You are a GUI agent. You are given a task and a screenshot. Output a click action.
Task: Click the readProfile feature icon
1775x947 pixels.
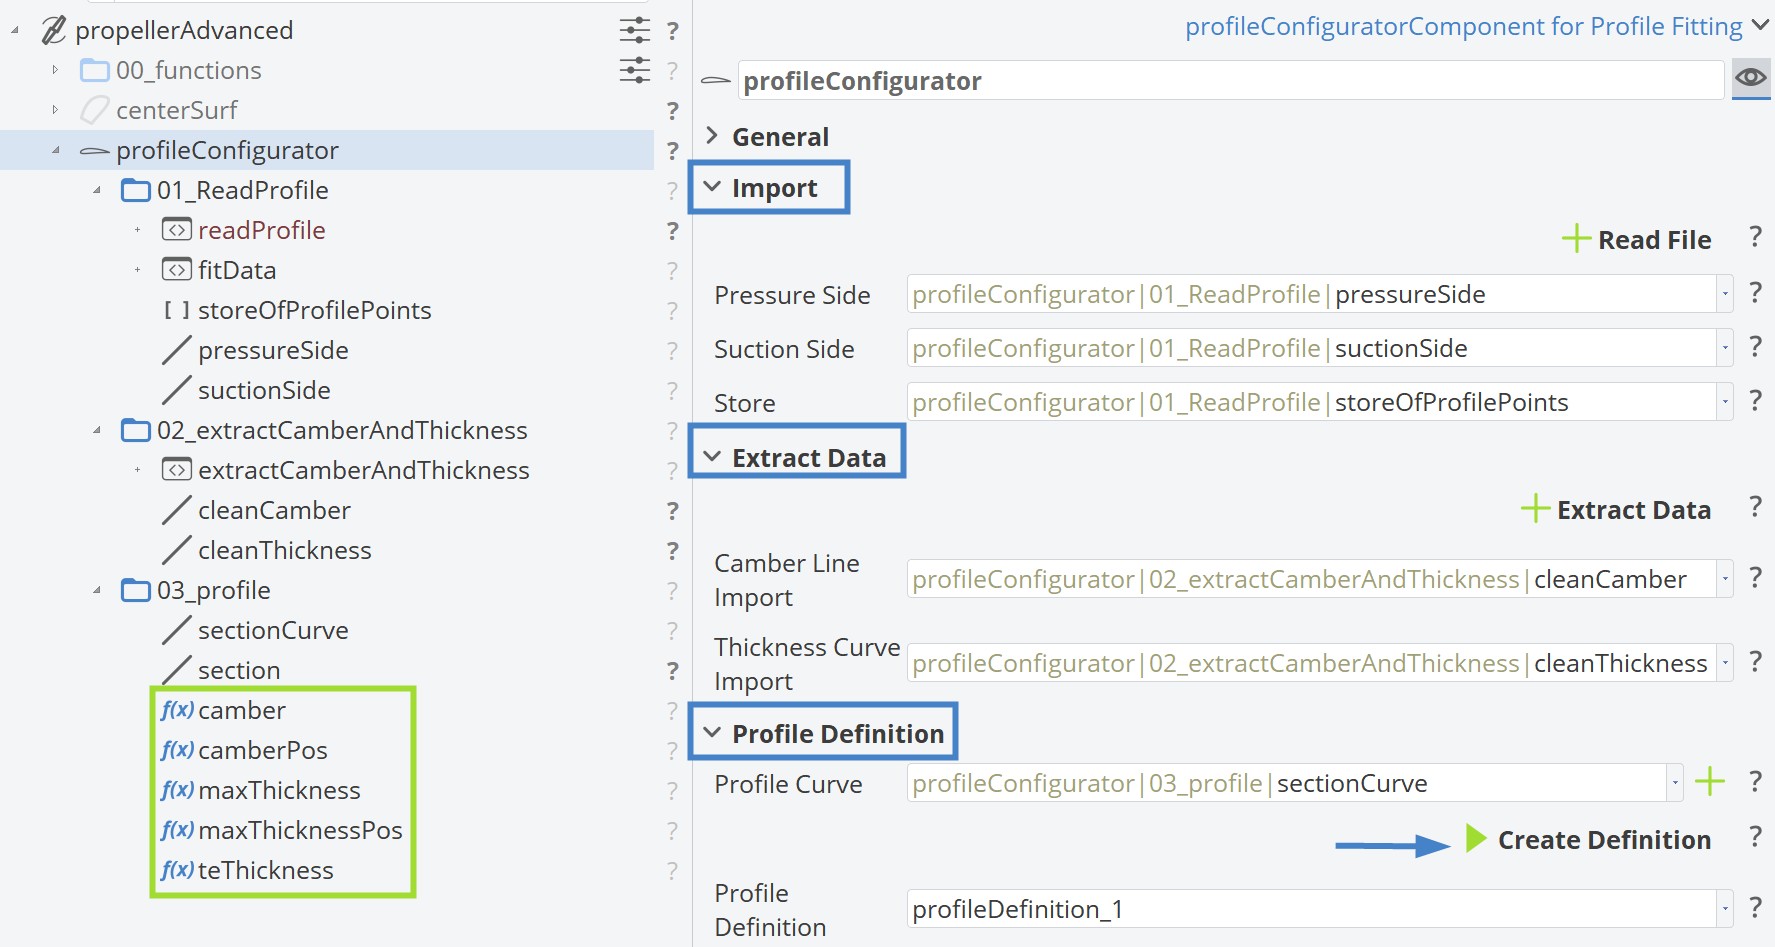click(x=177, y=230)
